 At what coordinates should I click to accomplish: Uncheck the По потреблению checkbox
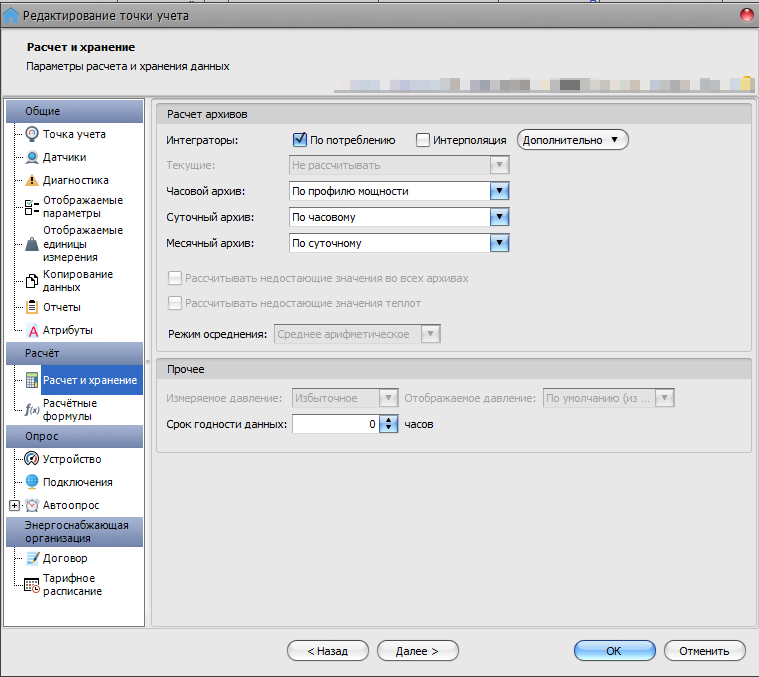click(299, 140)
